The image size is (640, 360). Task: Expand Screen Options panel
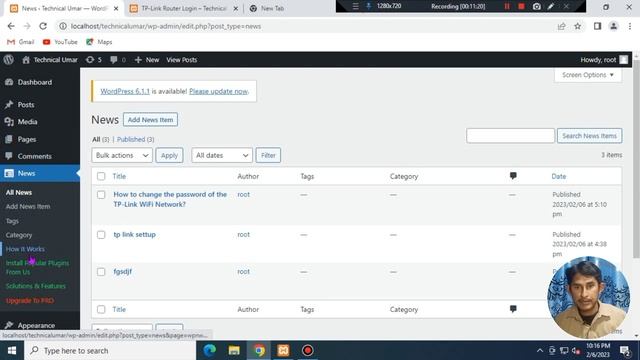[588, 75]
